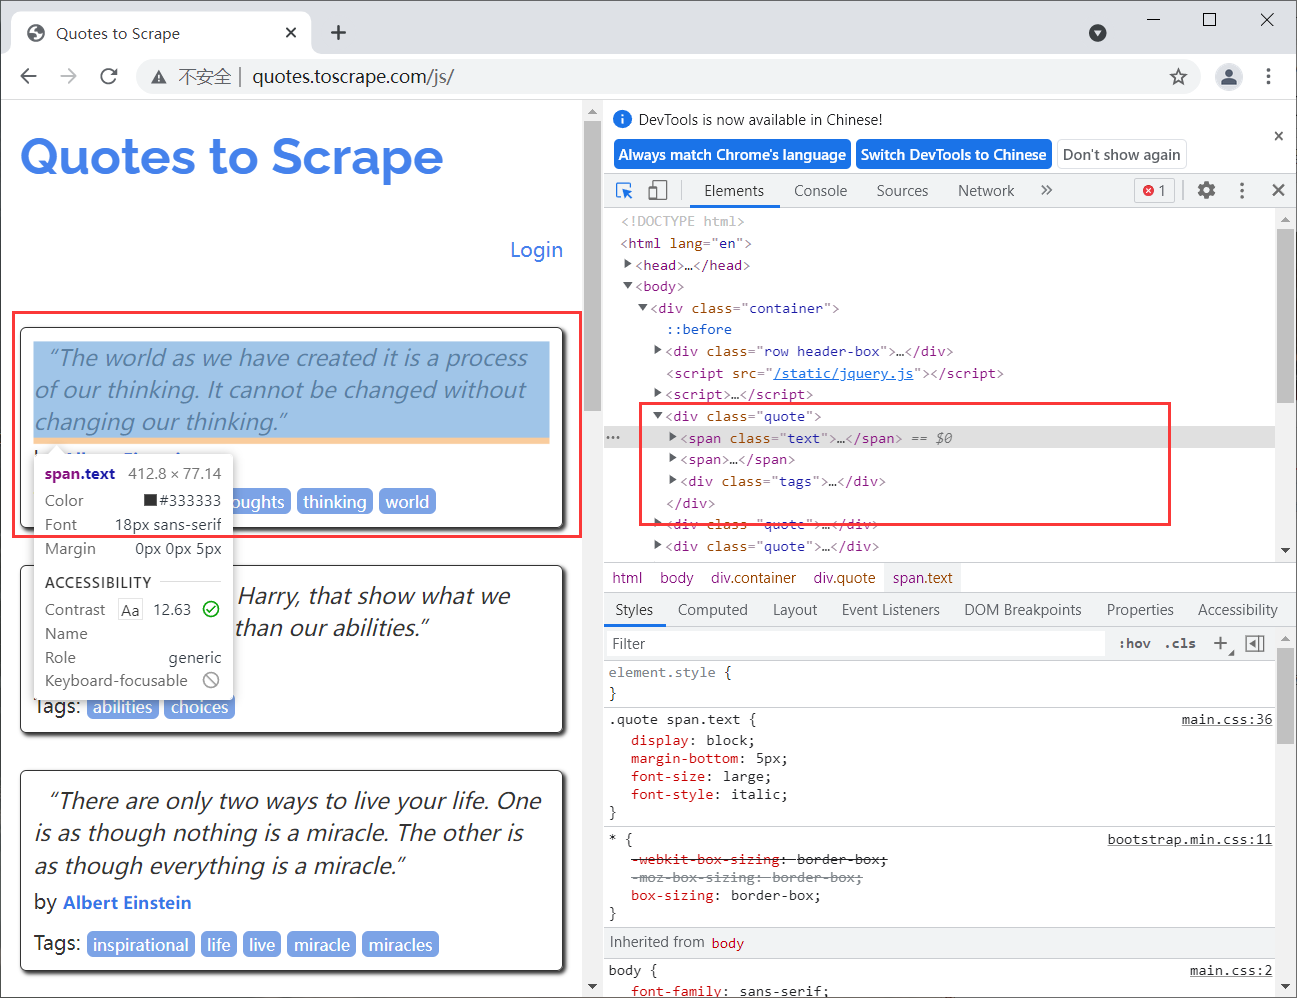Image resolution: width=1297 pixels, height=998 pixels.
Task: Click the DOM ellipsis actions icon
Action: (x=613, y=438)
